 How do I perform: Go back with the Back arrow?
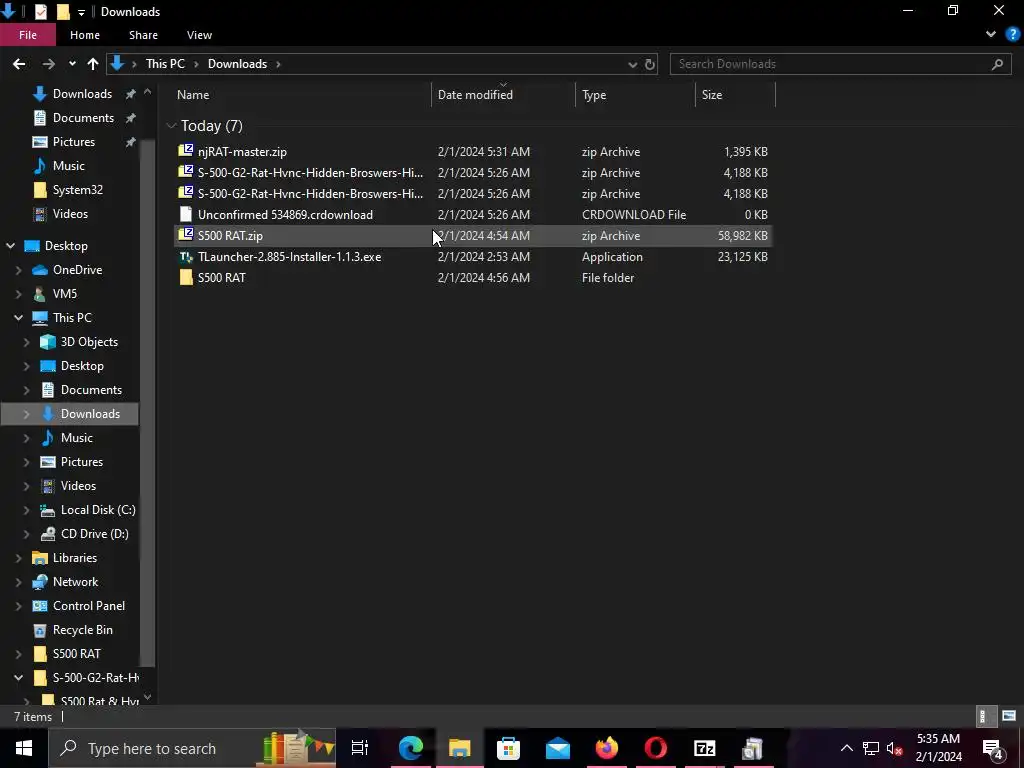19,64
